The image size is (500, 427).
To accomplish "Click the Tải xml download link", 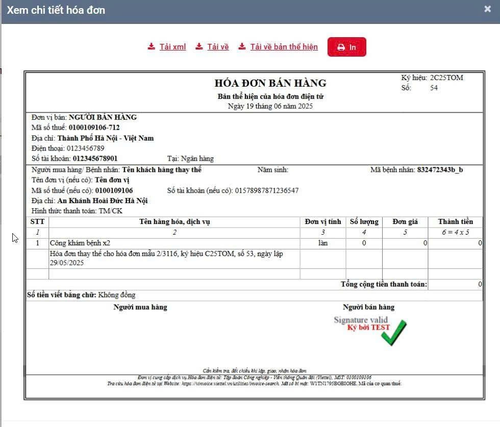I will [172, 47].
